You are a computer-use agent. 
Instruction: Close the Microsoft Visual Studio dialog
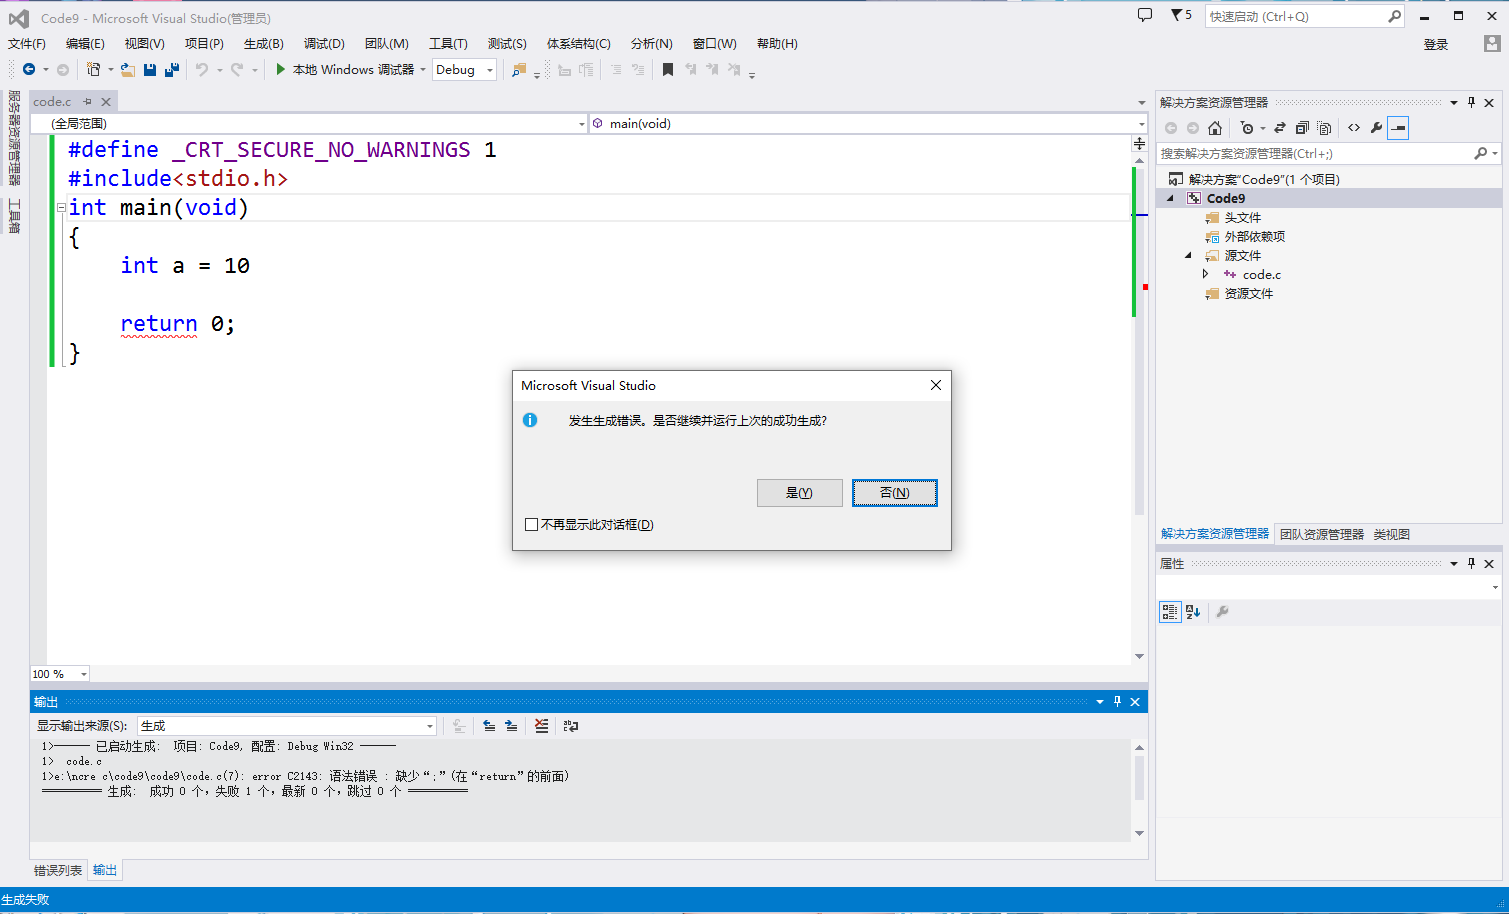coord(936,385)
